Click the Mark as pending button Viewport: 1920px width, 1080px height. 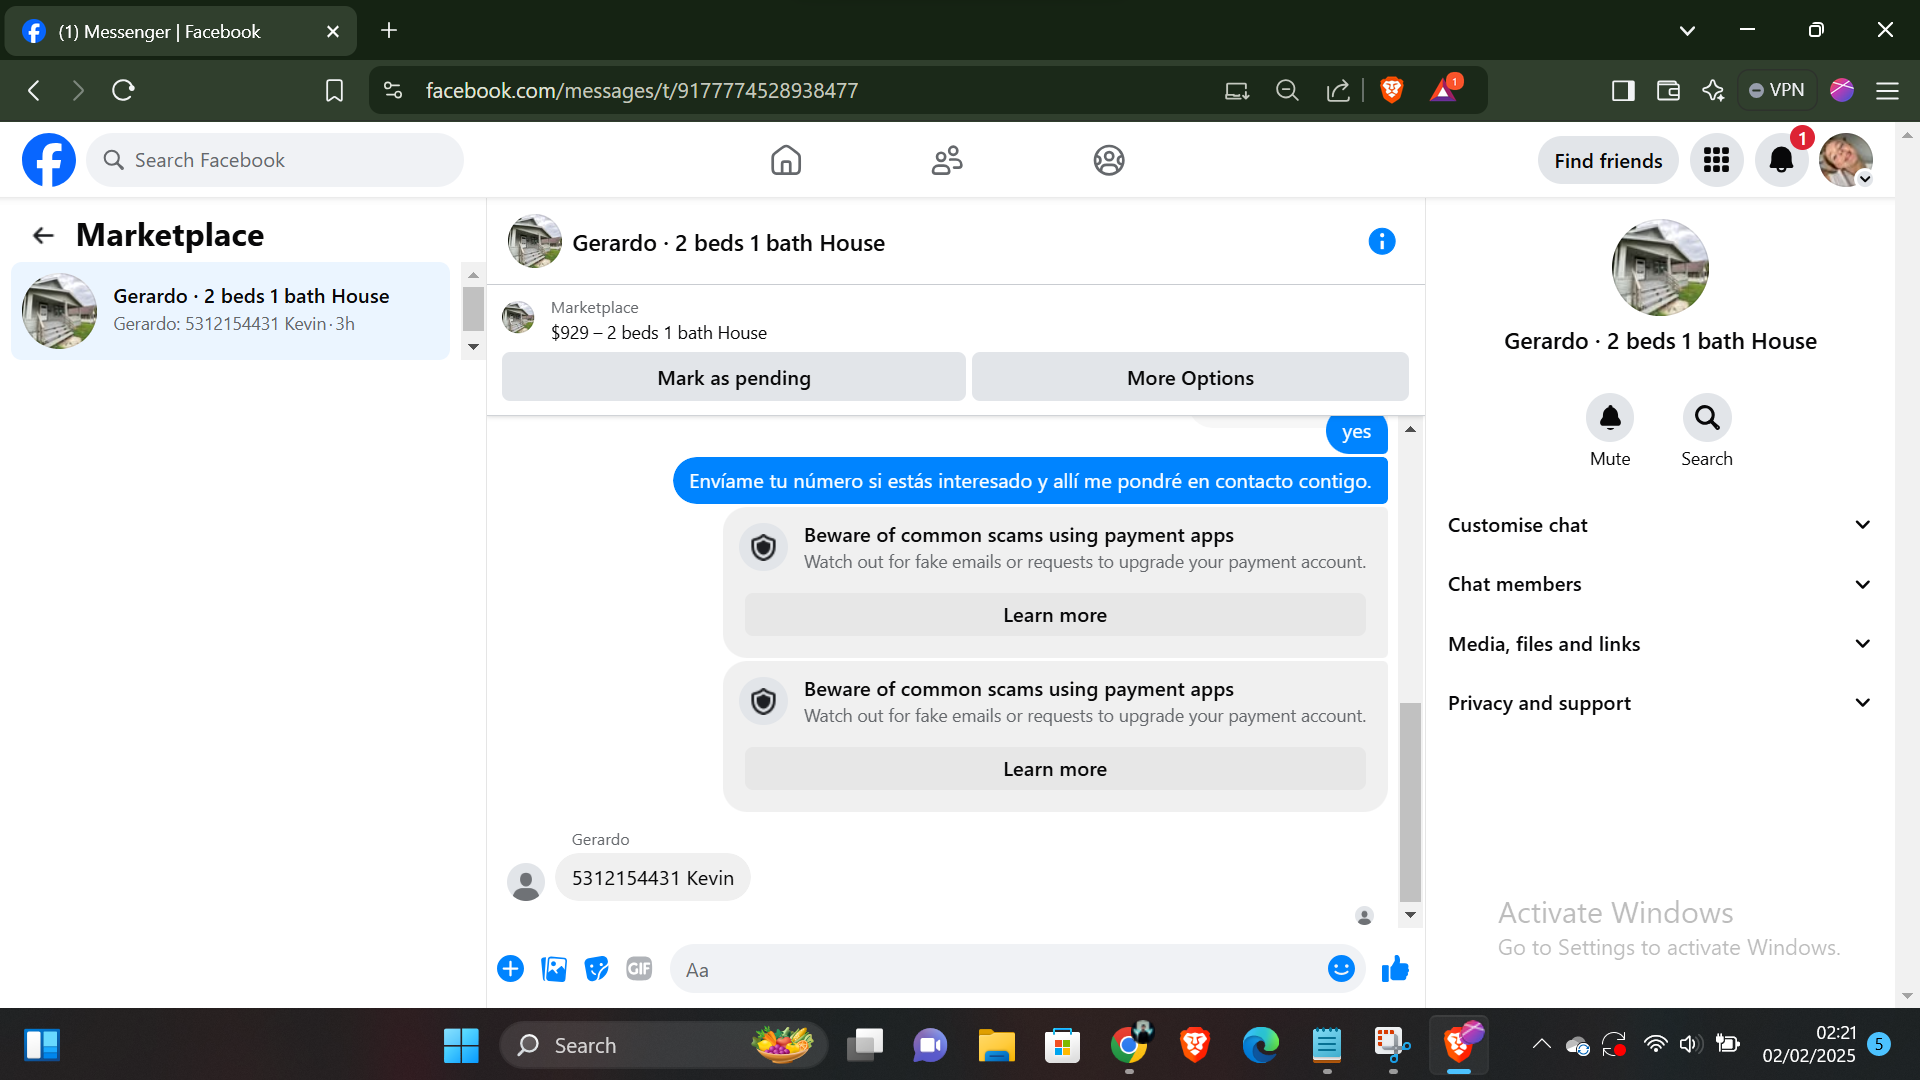(733, 378)
